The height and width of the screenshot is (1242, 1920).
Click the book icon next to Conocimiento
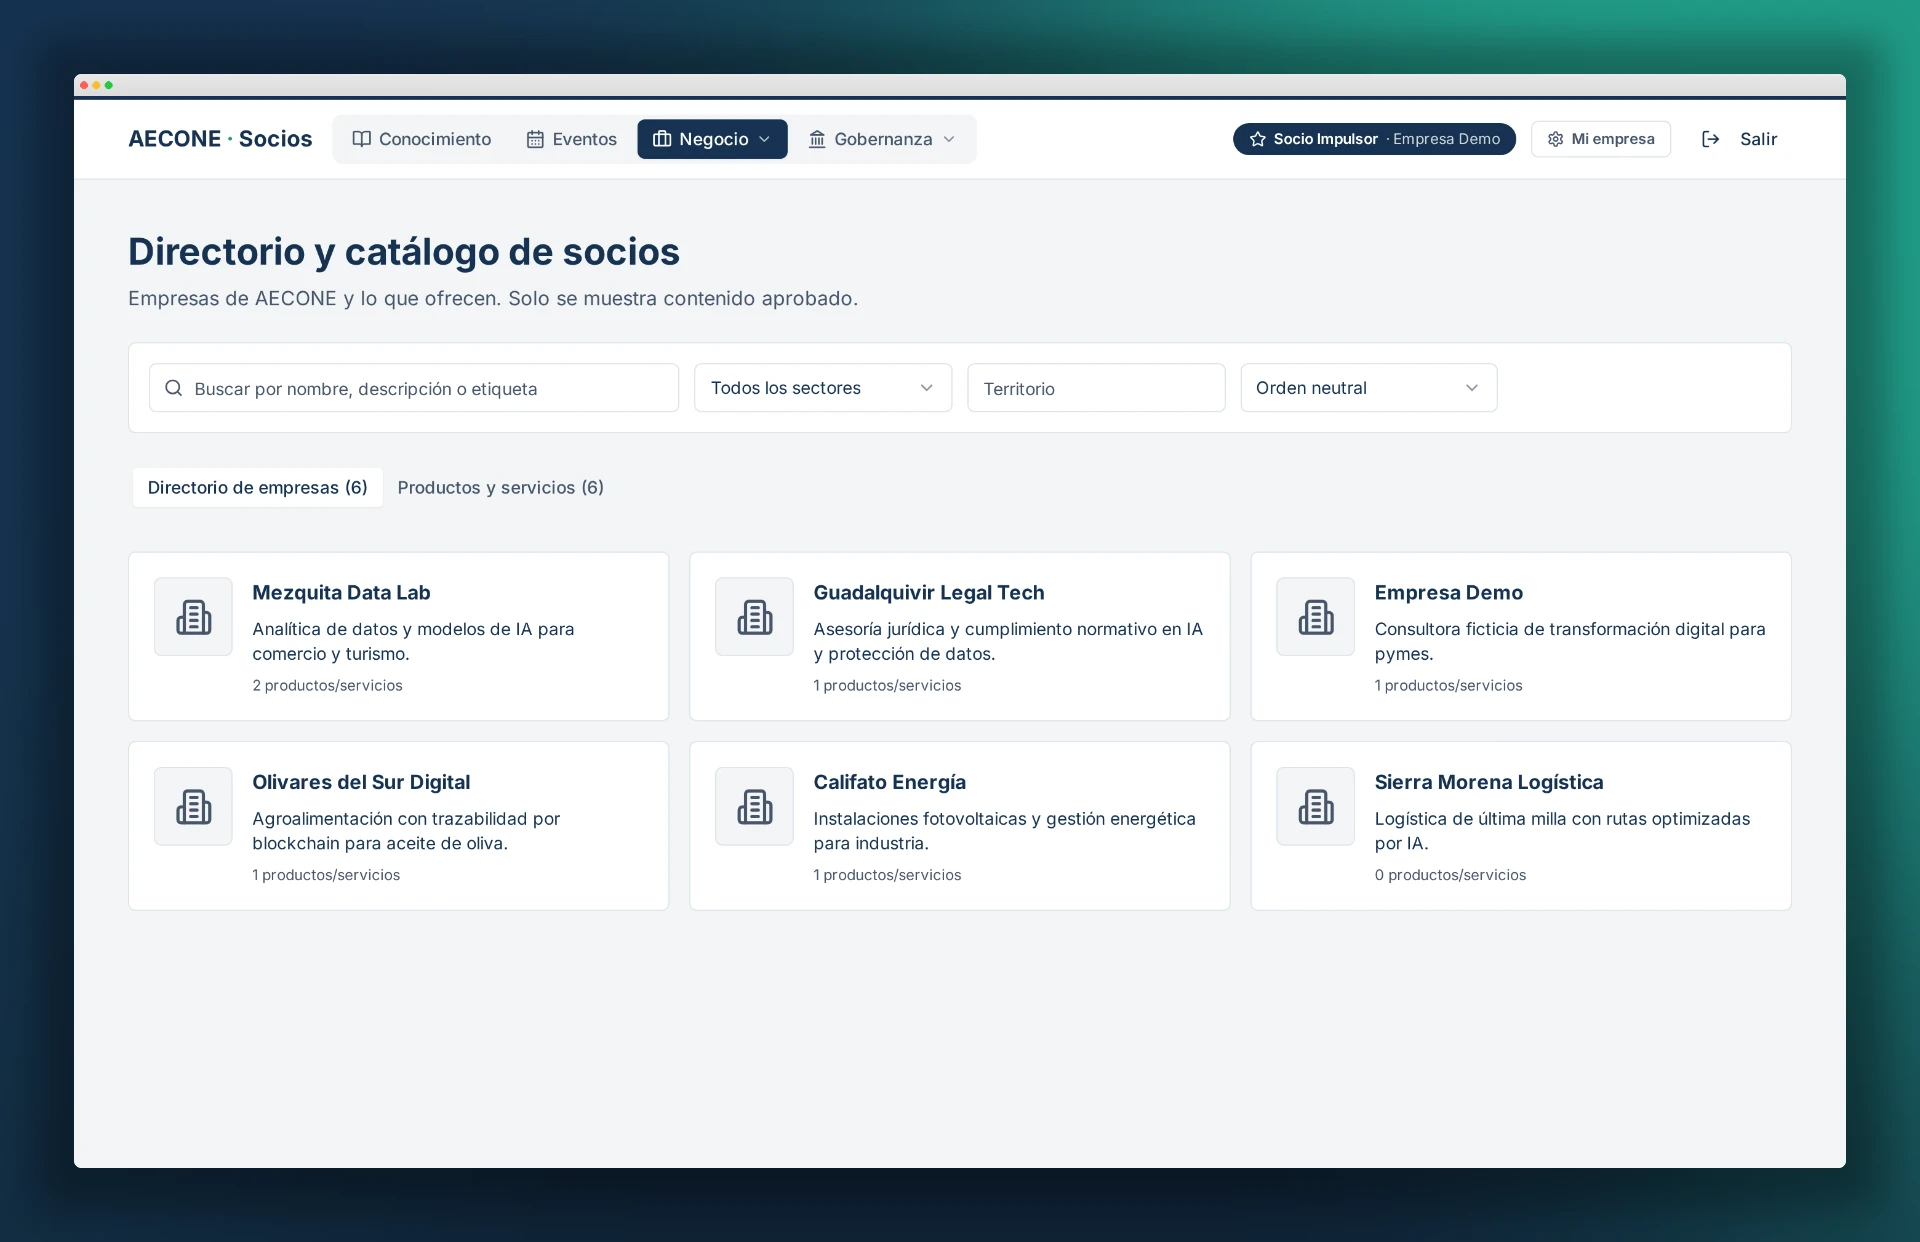pyautogui.click(x=361, y=139)
